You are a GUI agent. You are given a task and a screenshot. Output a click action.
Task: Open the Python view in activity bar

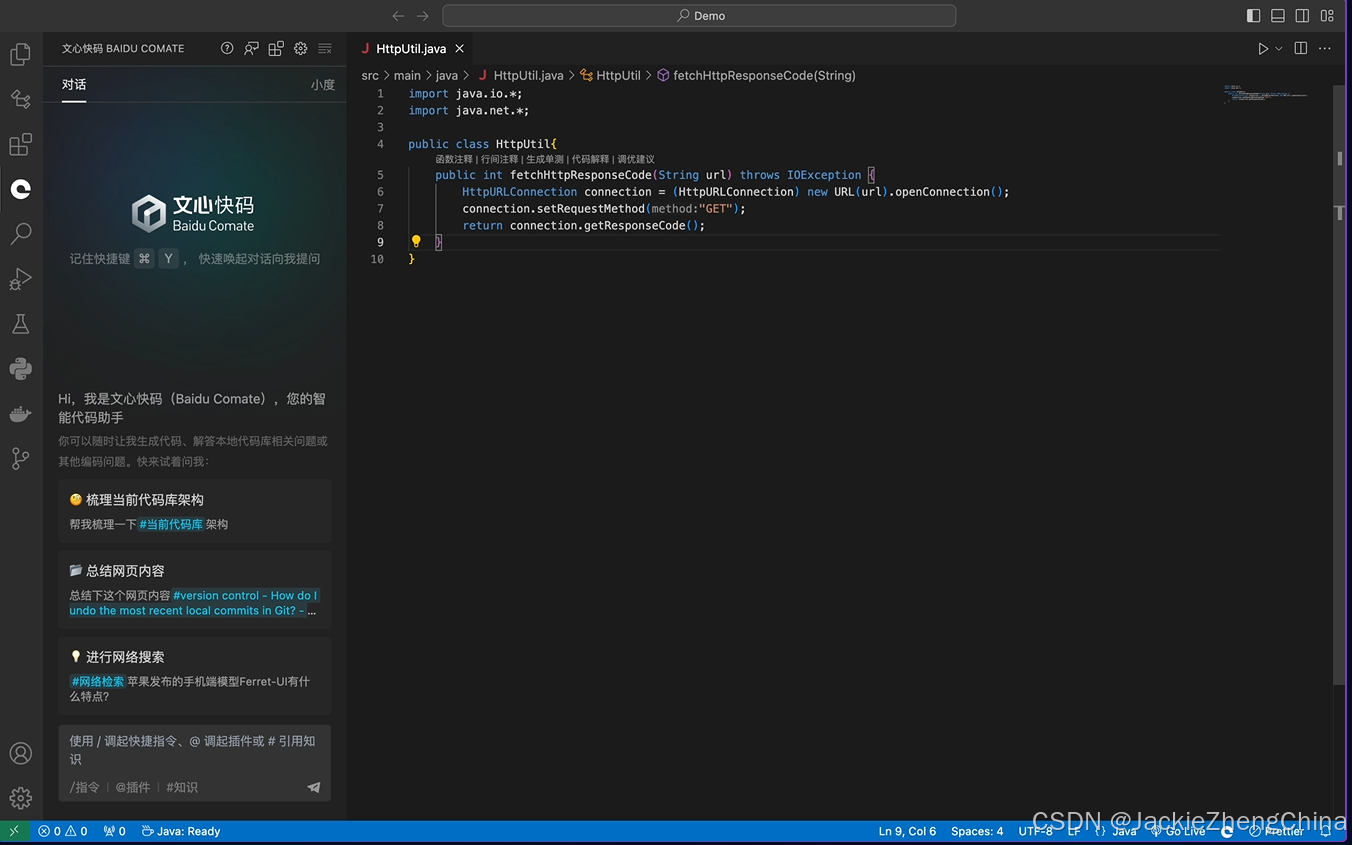[20, 369]
